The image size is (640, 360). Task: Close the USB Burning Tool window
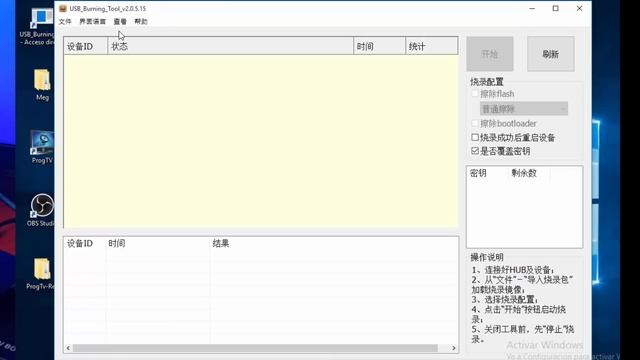[579, 8]
